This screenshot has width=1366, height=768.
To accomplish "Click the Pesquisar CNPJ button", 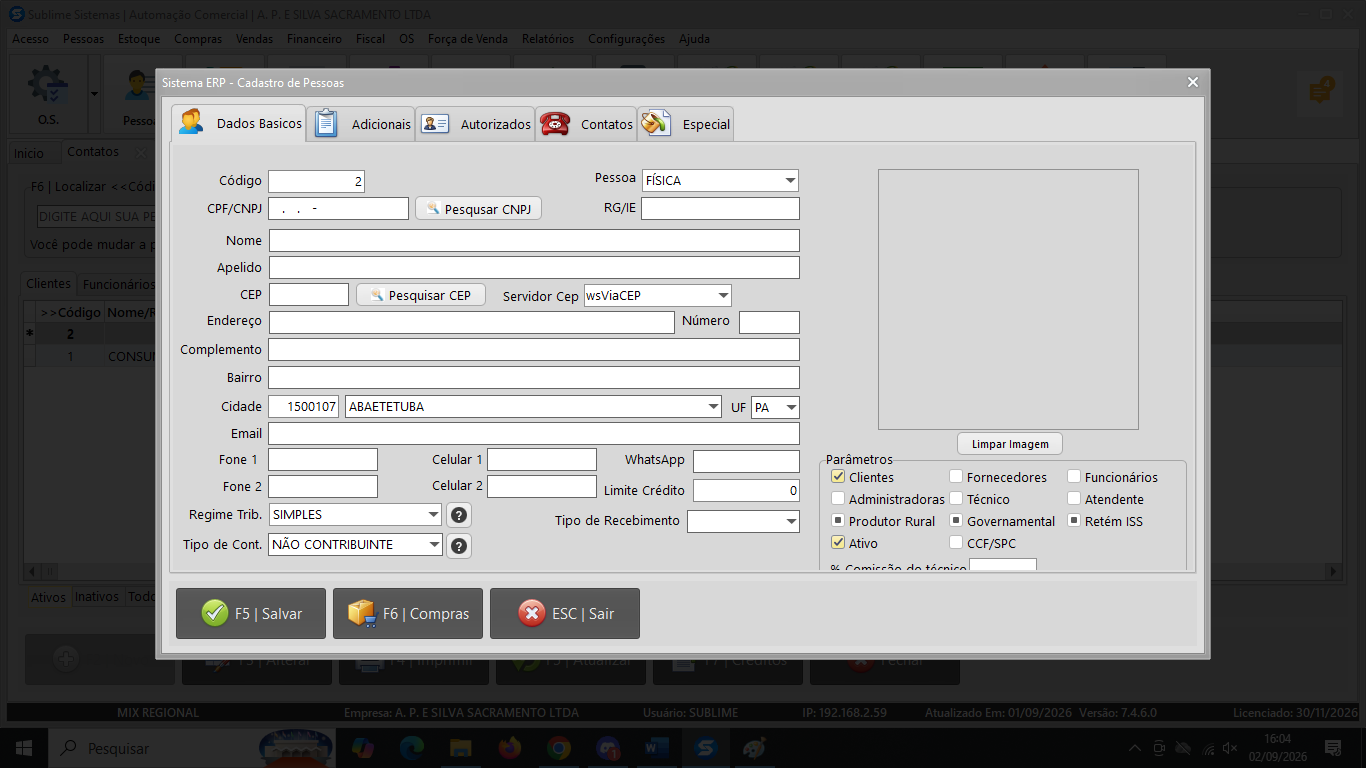I will pyautogui.click(x=479, y=209).
